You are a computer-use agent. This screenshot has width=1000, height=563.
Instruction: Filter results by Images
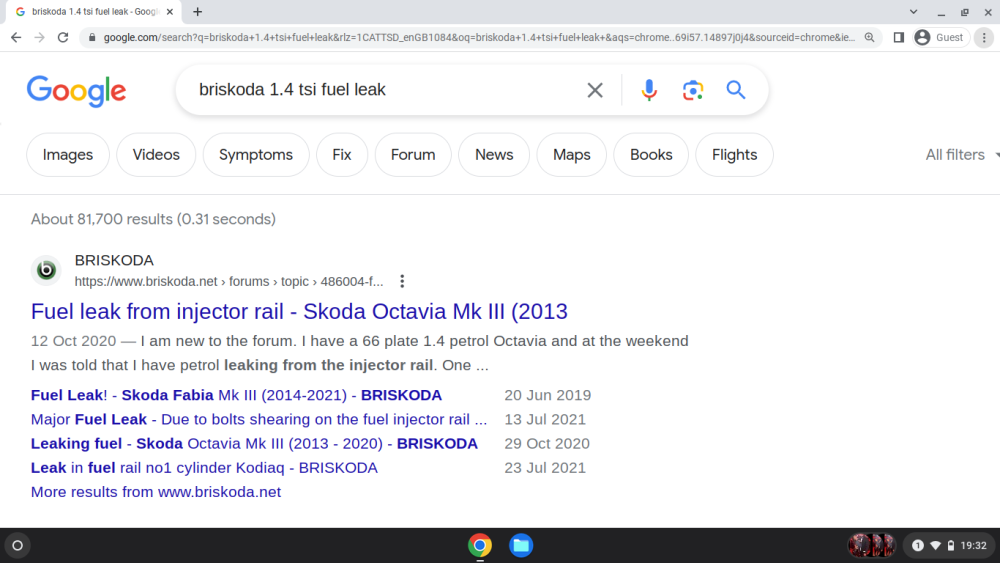68,155
